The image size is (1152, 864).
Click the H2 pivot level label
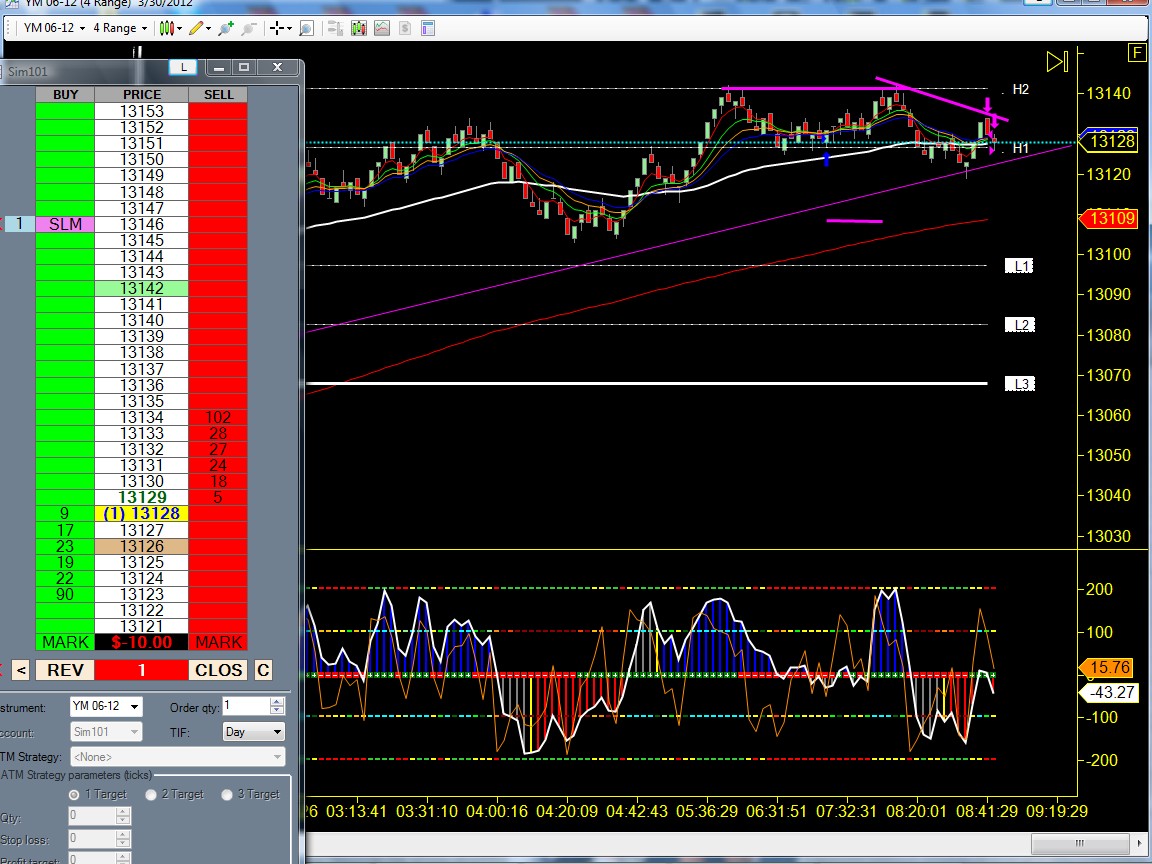pos(1020,90)
